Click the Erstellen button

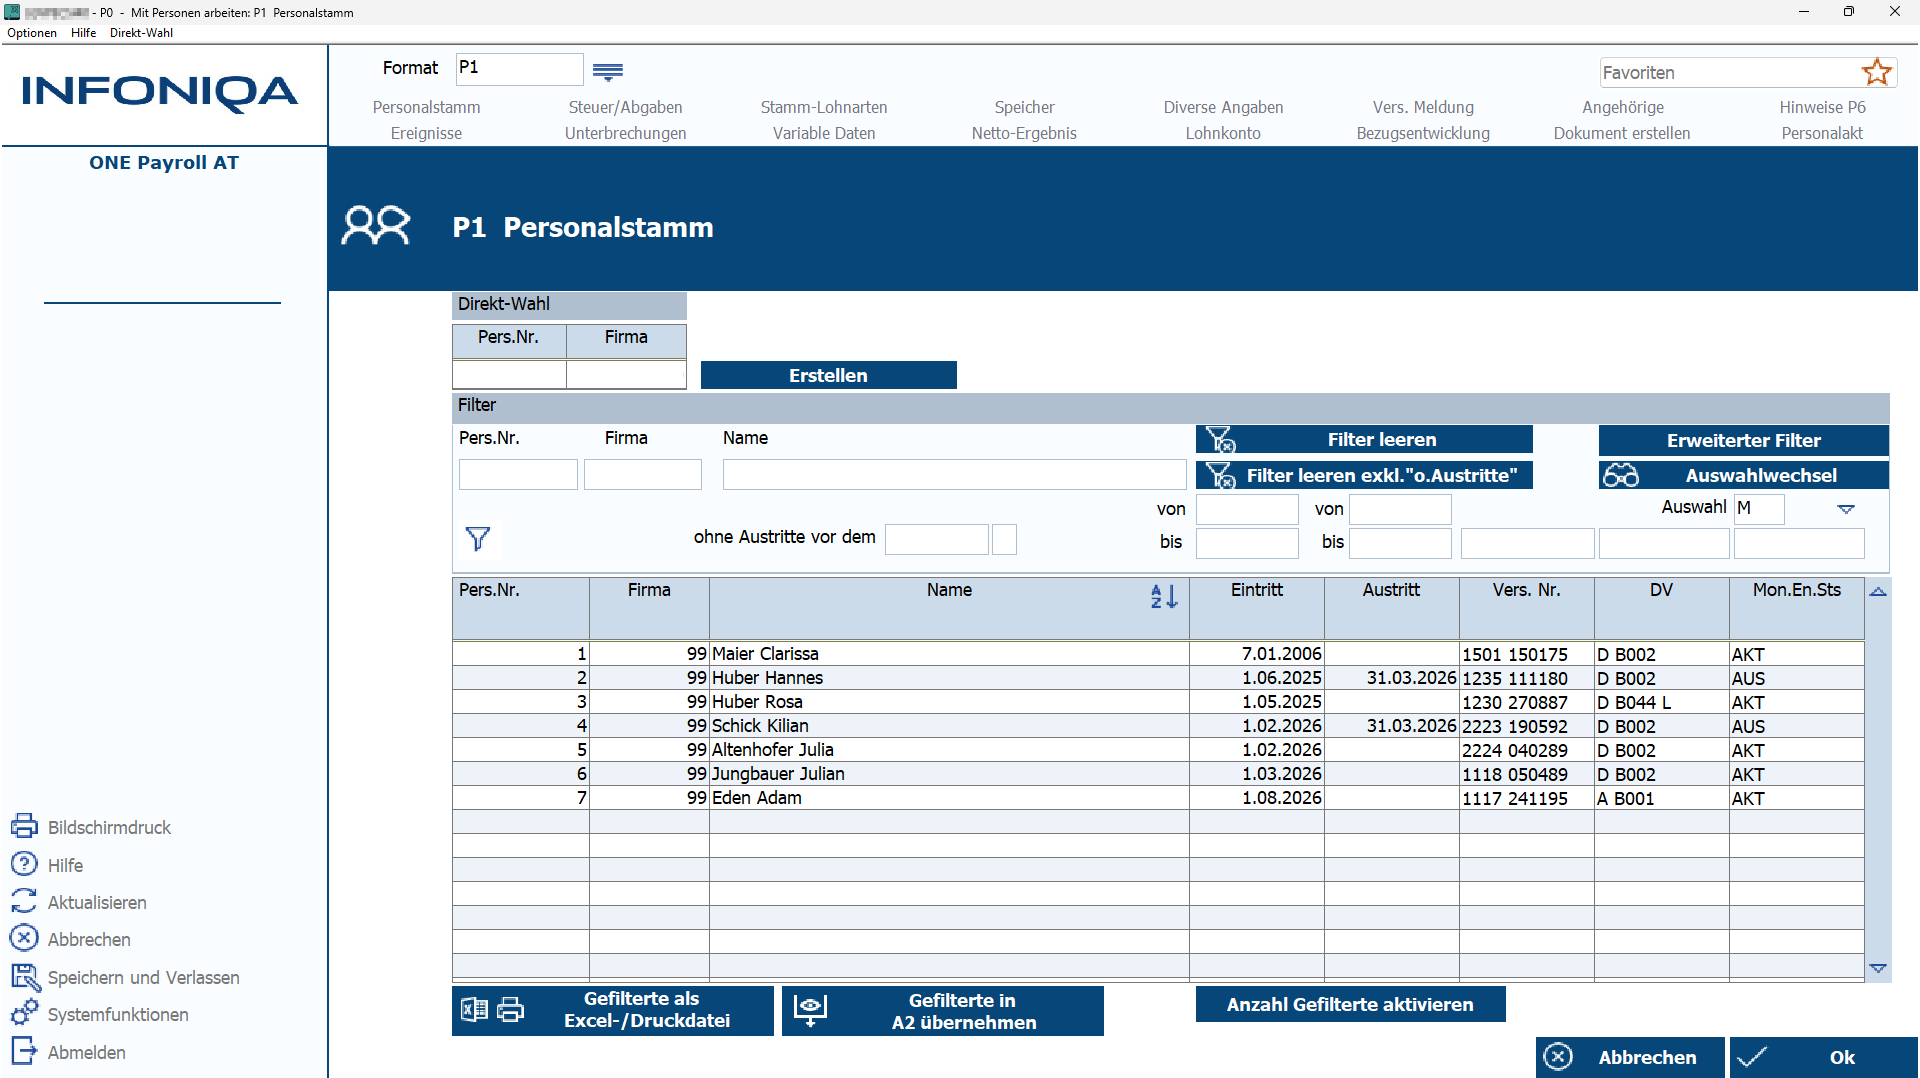tap(828, 375)
